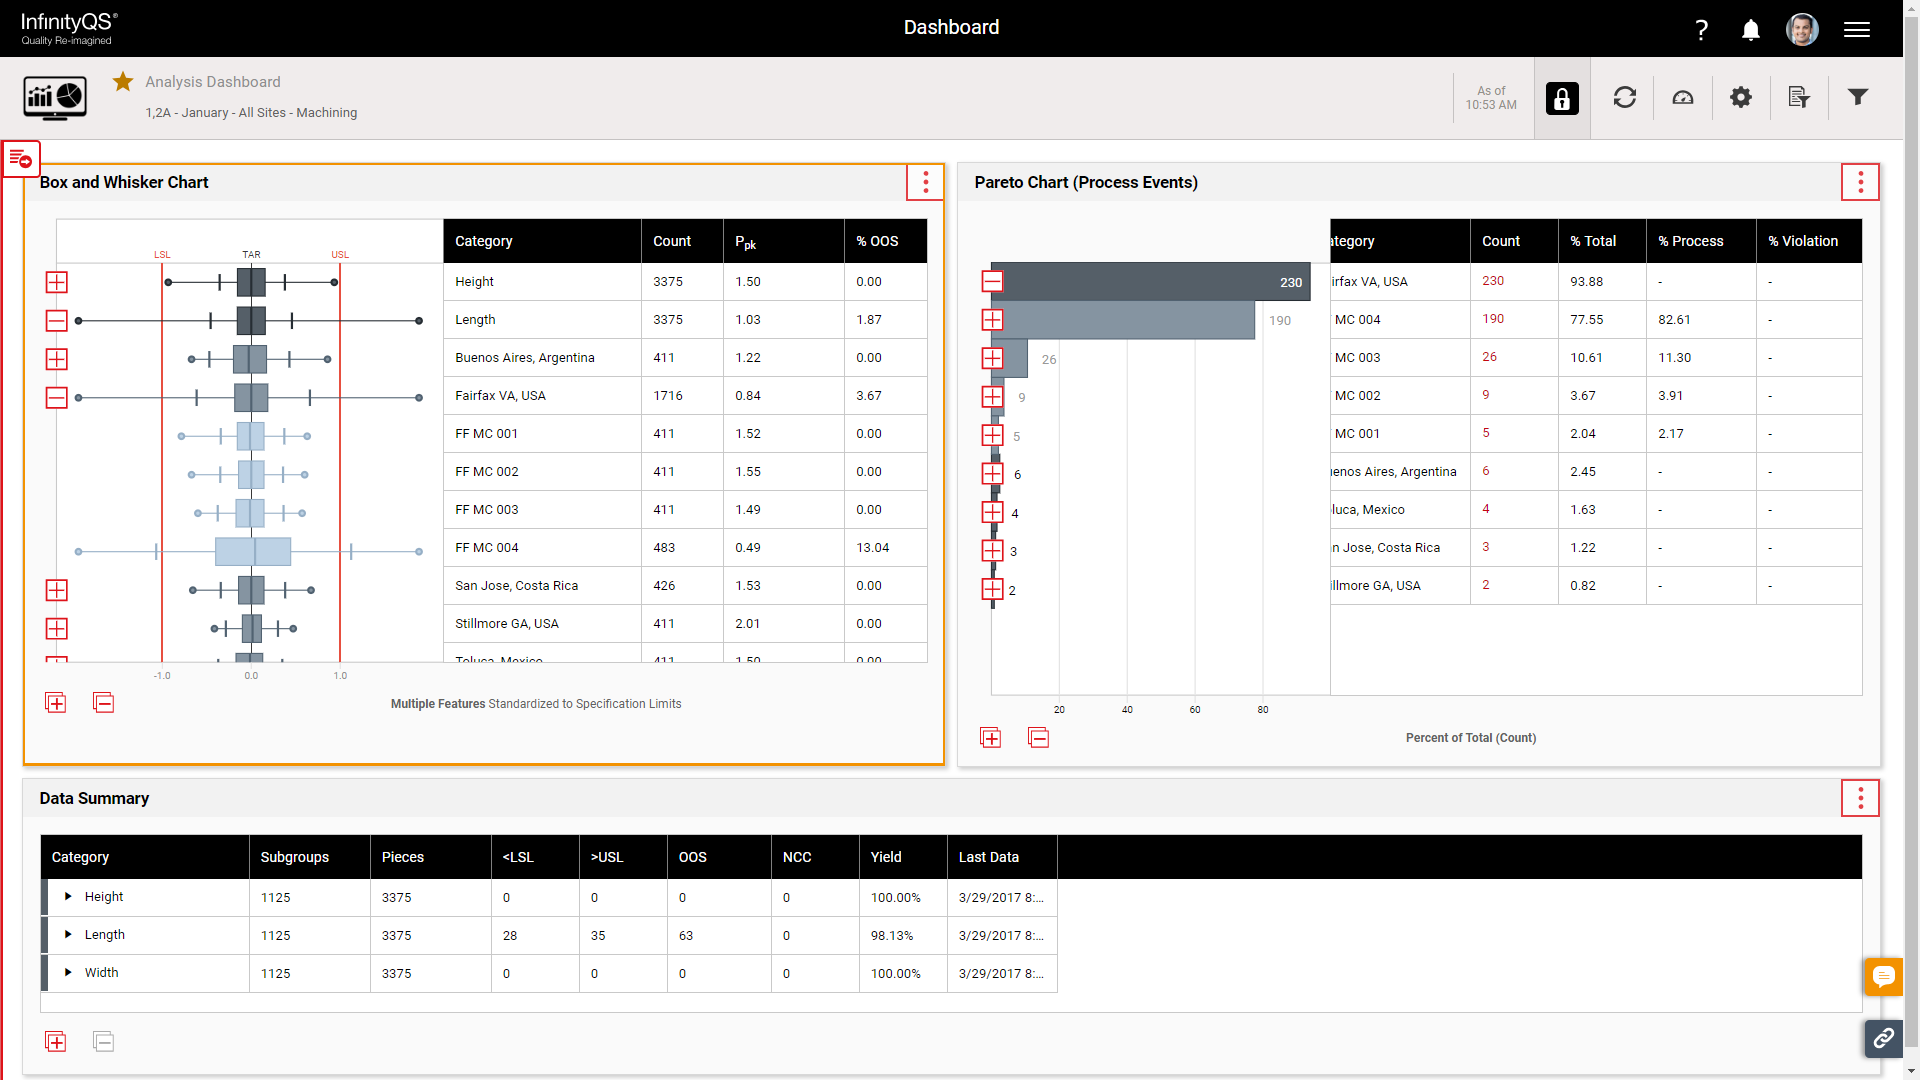Viewport: 1920px width, 1080px height.
Task: Open the Pareto Chart options menu
Action: point(1860,182)
